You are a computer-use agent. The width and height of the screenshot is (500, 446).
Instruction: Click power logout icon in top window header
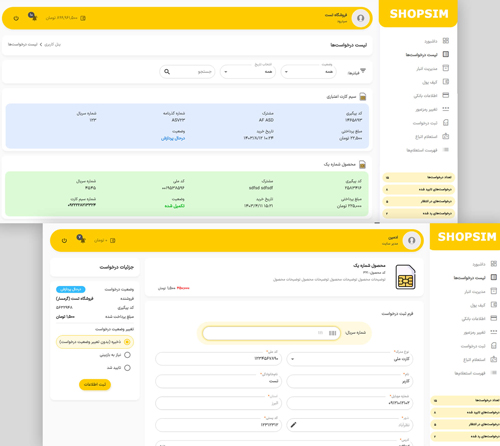[16, 18]
